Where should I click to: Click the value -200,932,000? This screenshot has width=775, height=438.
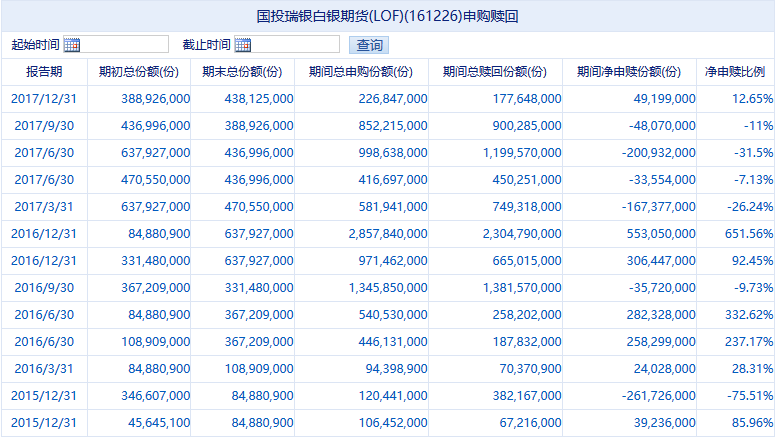659,153
